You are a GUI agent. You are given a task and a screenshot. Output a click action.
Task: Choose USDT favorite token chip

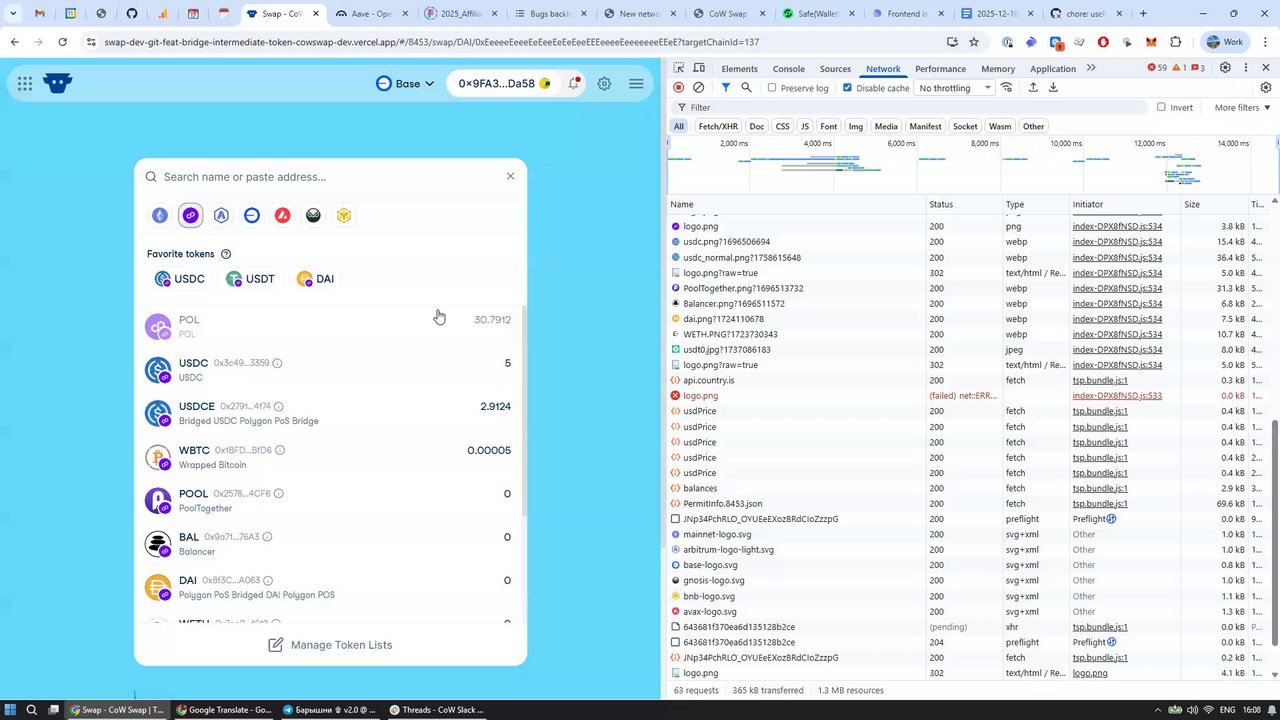pyautogui.click(x=250, y=279)
